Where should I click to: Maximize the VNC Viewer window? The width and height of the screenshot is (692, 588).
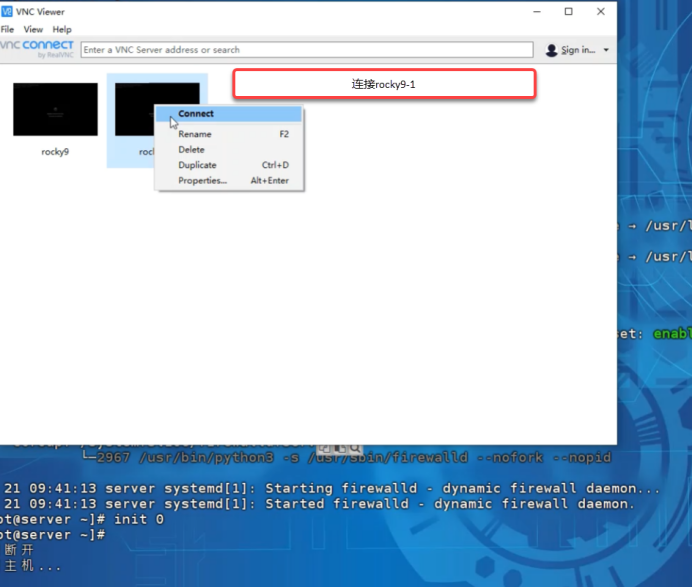[x=568, y=12]
